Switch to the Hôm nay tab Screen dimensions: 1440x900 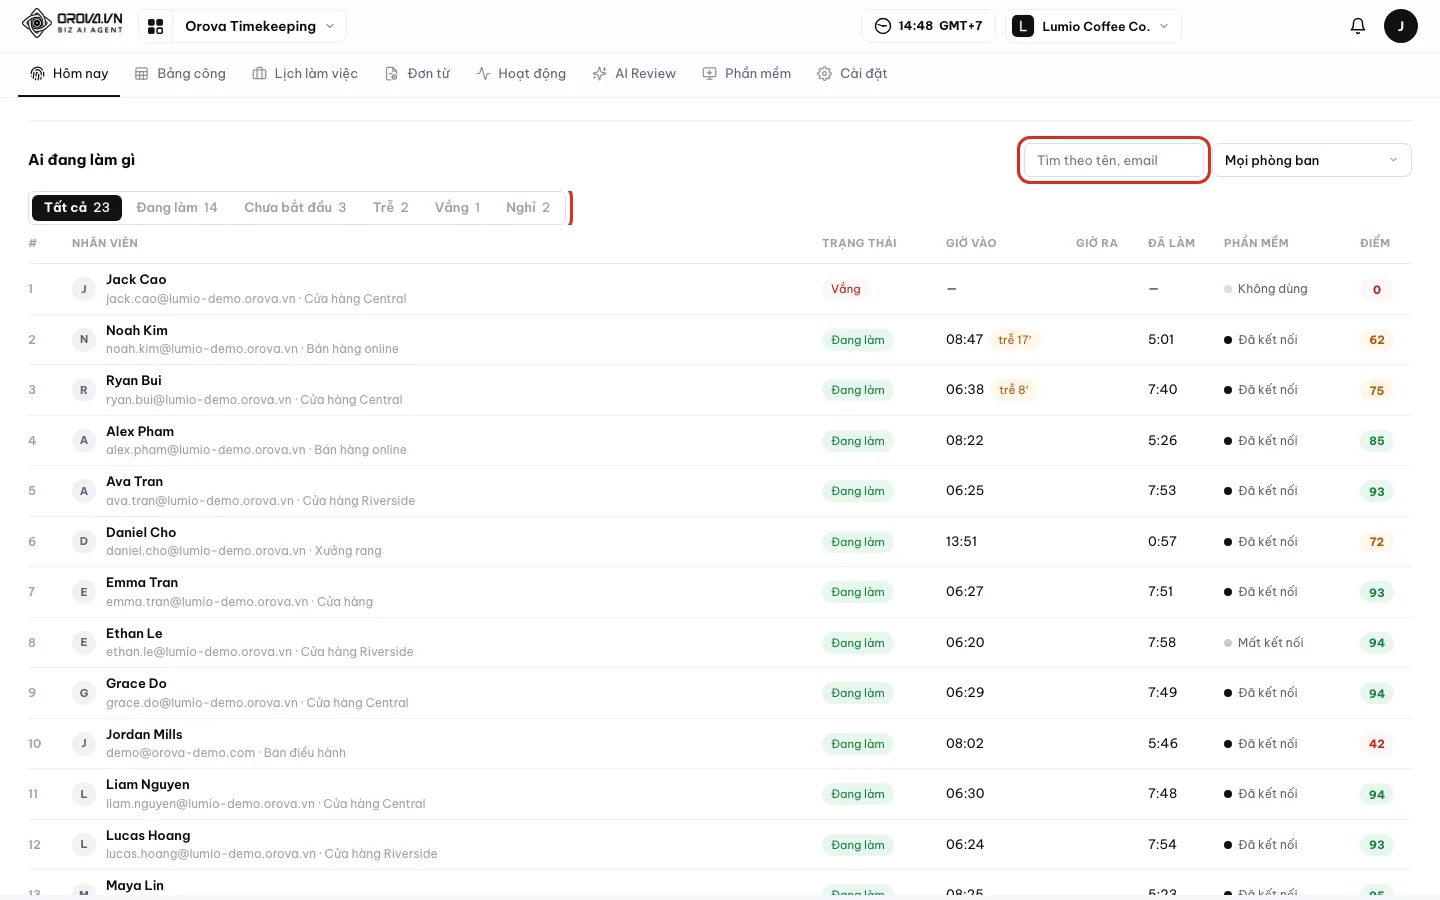(69, 74)
